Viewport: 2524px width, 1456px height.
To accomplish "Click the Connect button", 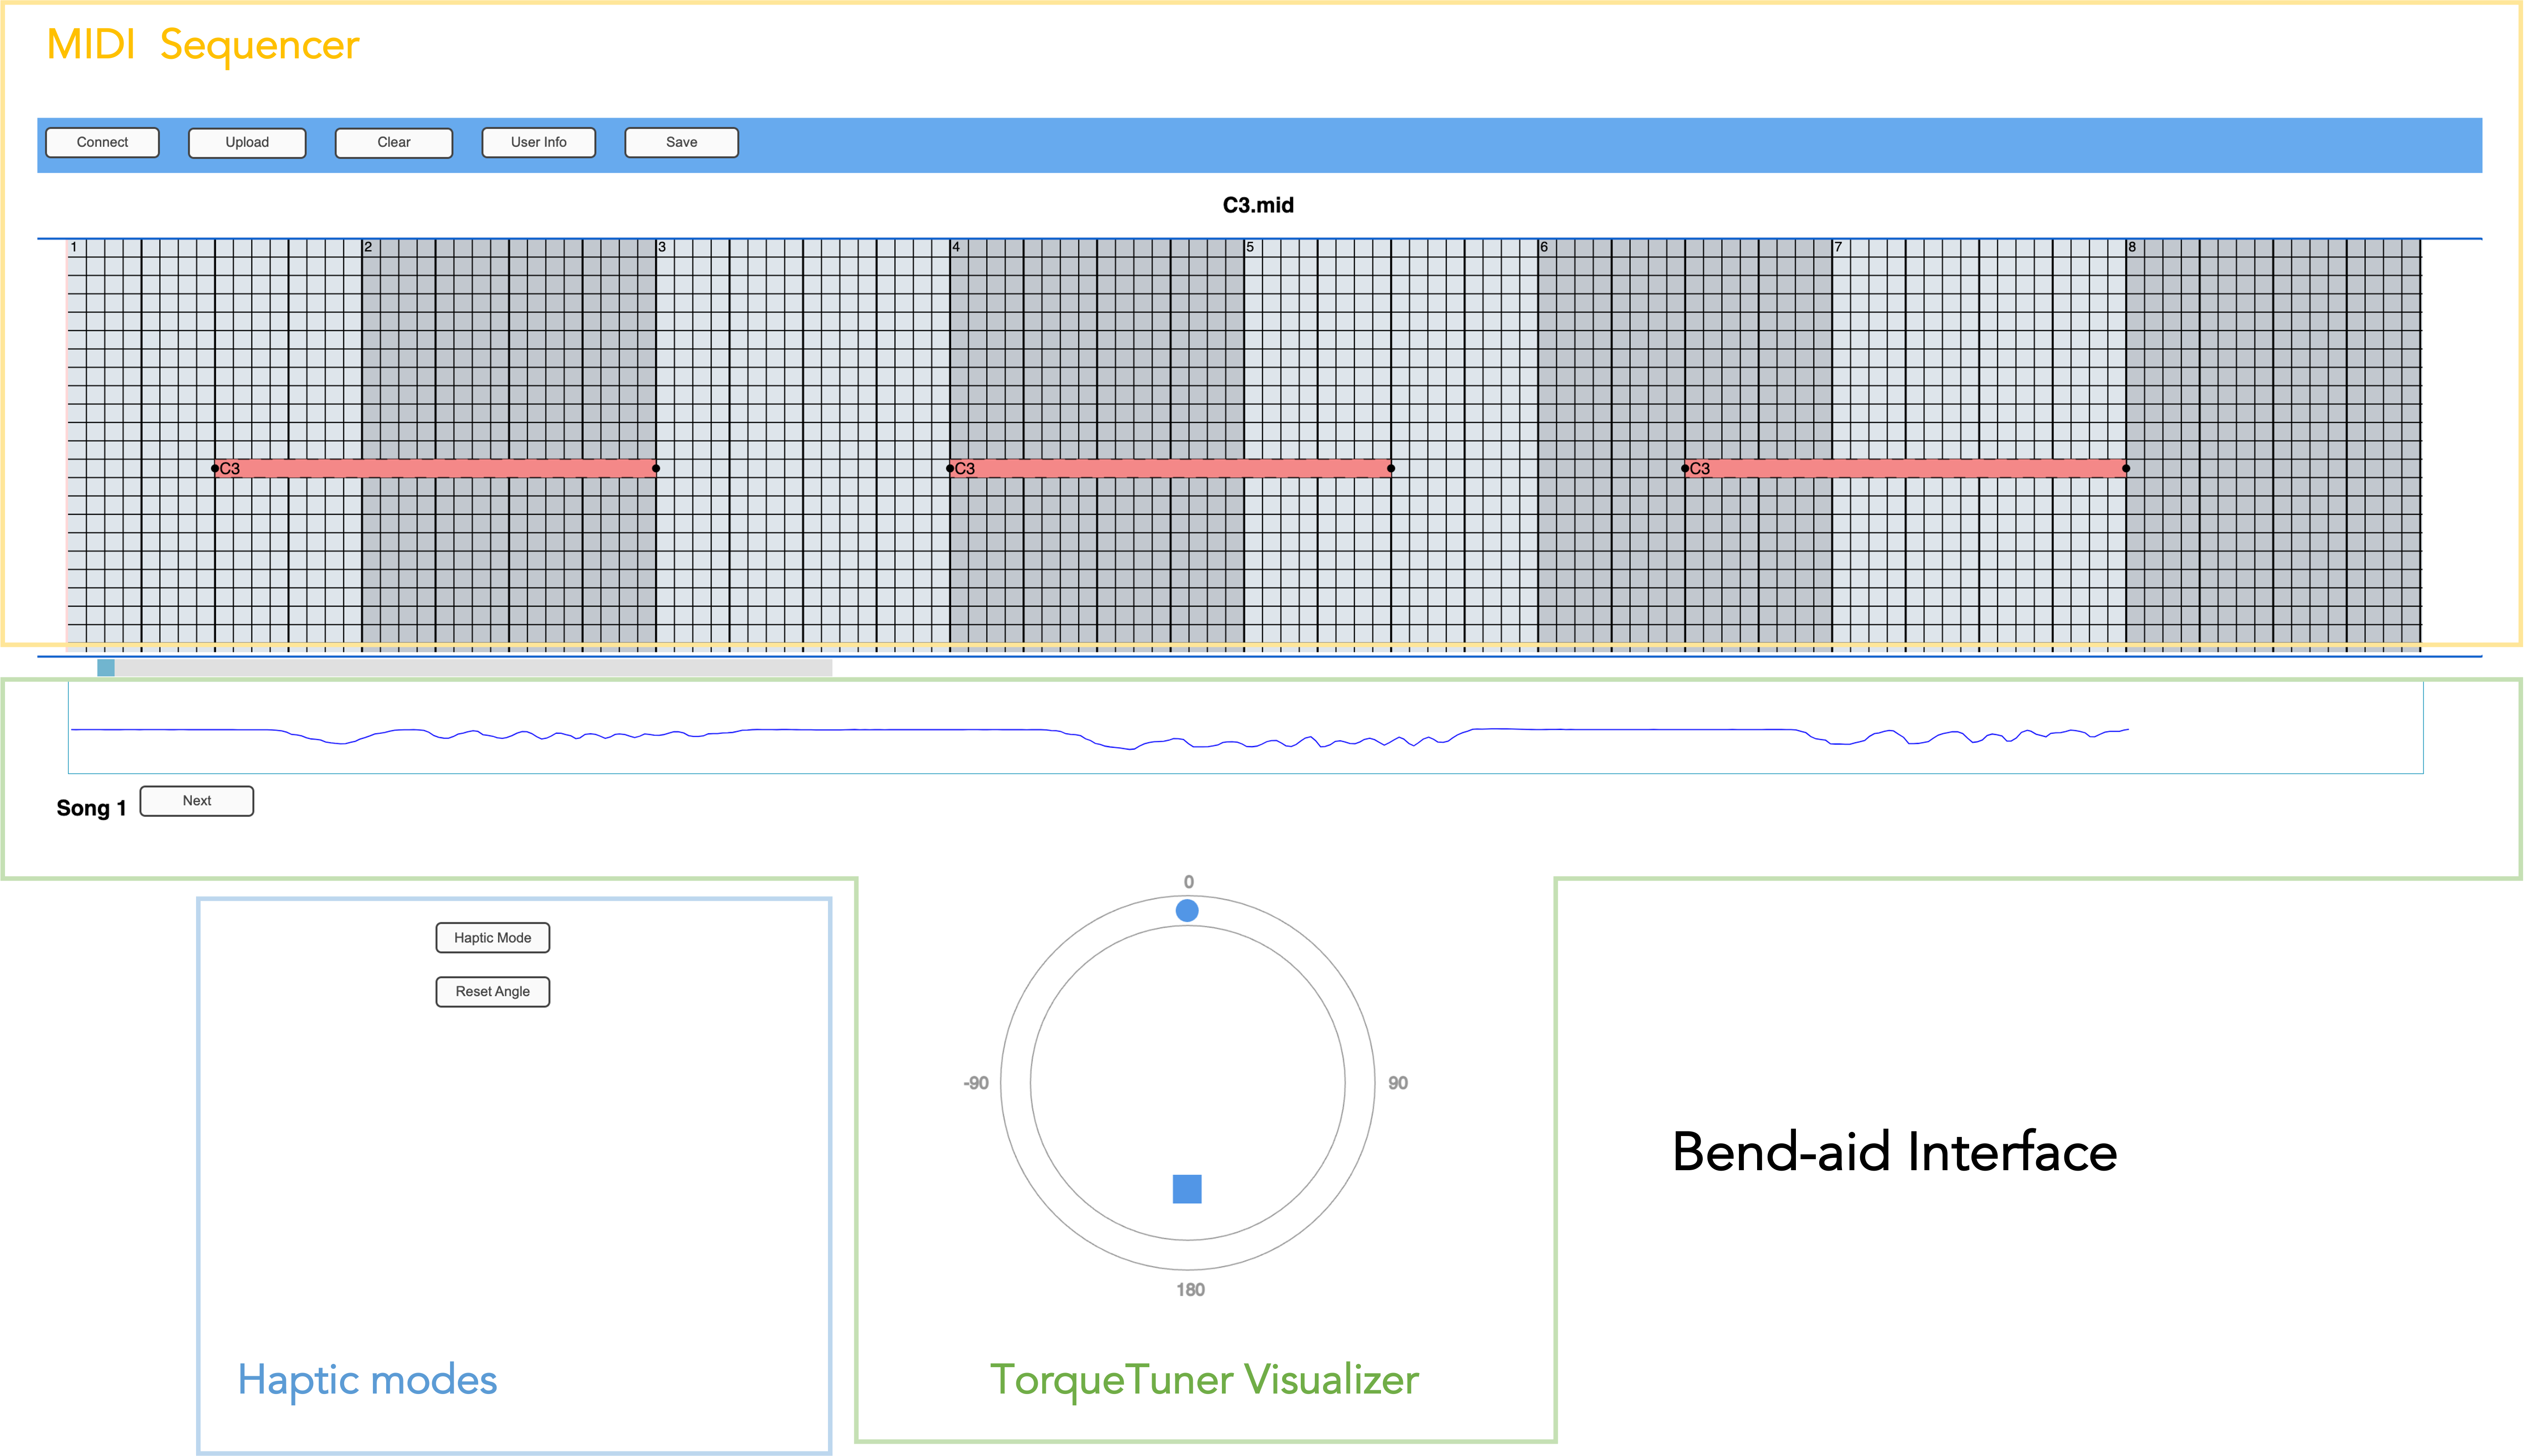I will (102, 142).
